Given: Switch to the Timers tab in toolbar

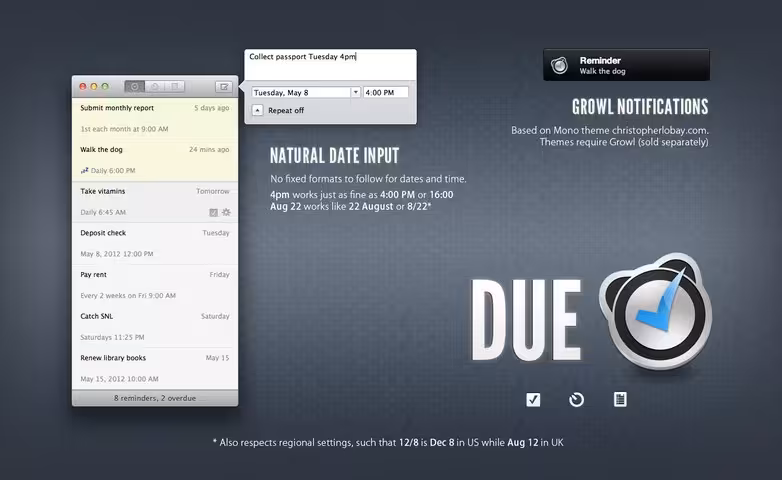Looking at the screenshot, I should (155, 86).
